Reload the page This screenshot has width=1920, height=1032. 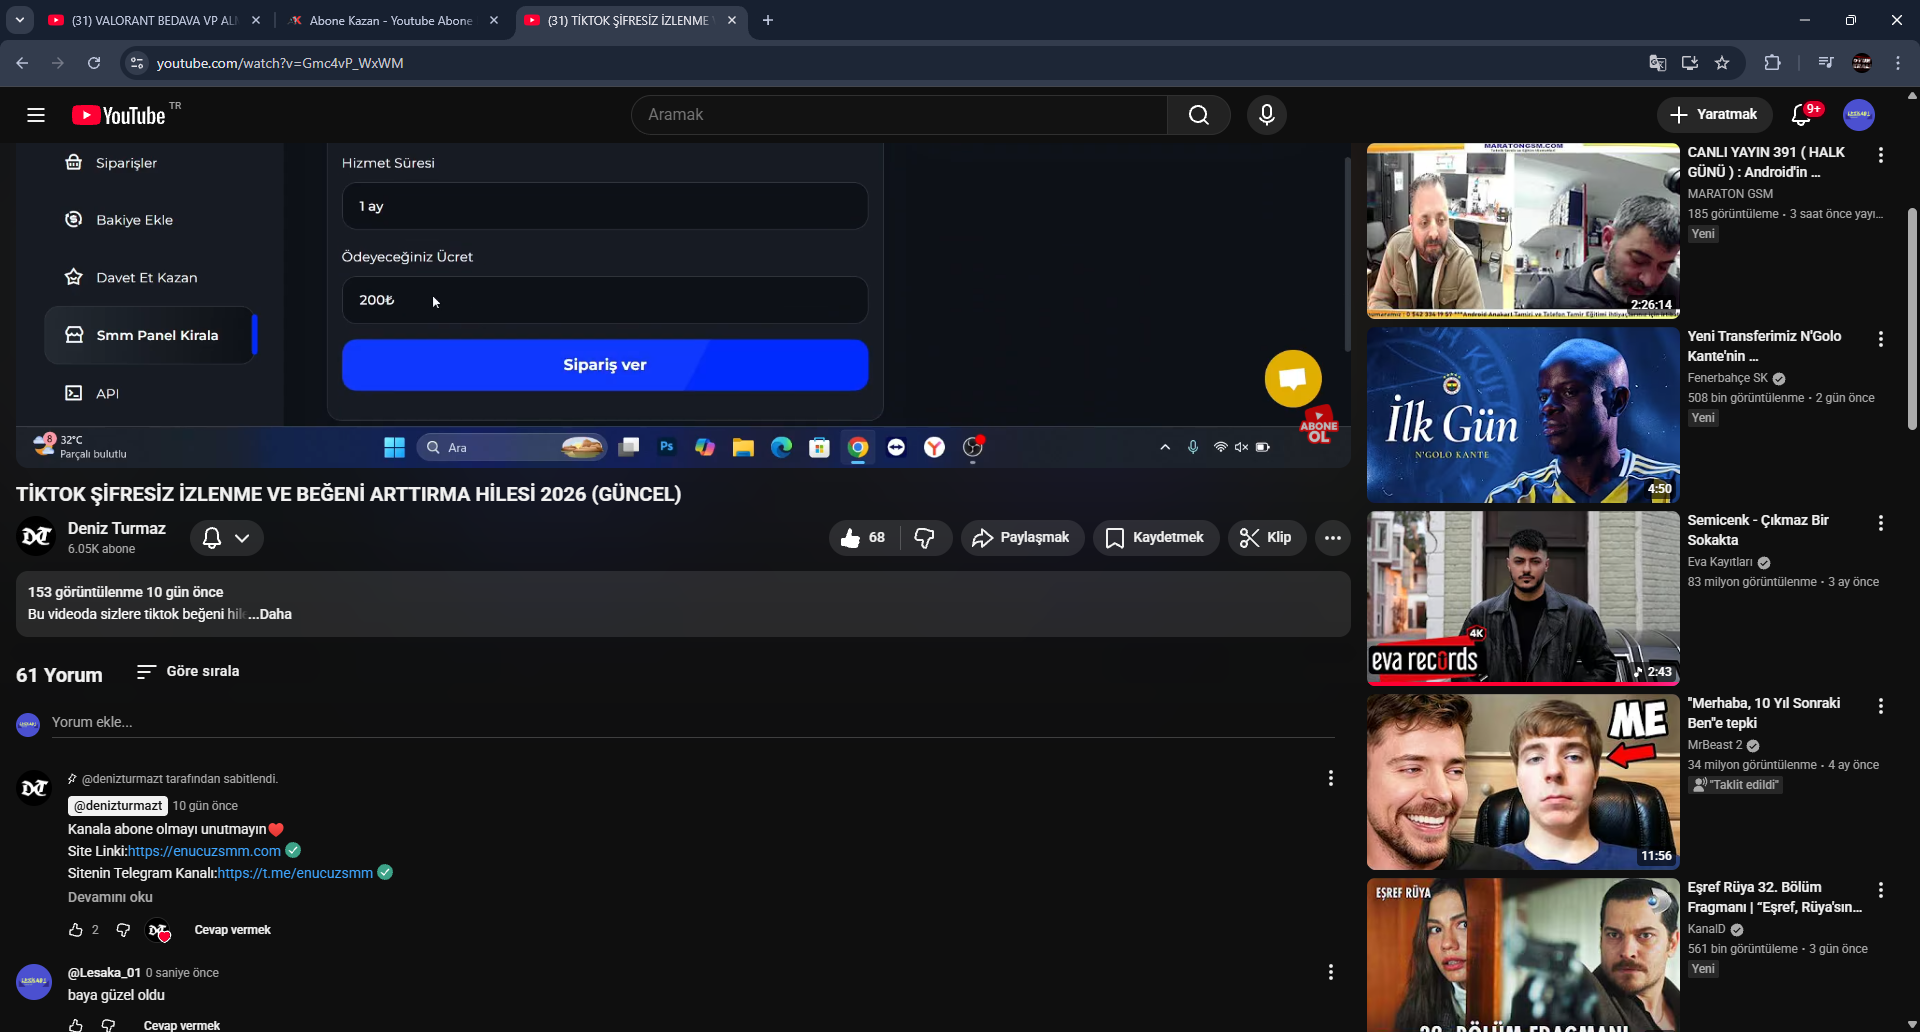[94, 63]
